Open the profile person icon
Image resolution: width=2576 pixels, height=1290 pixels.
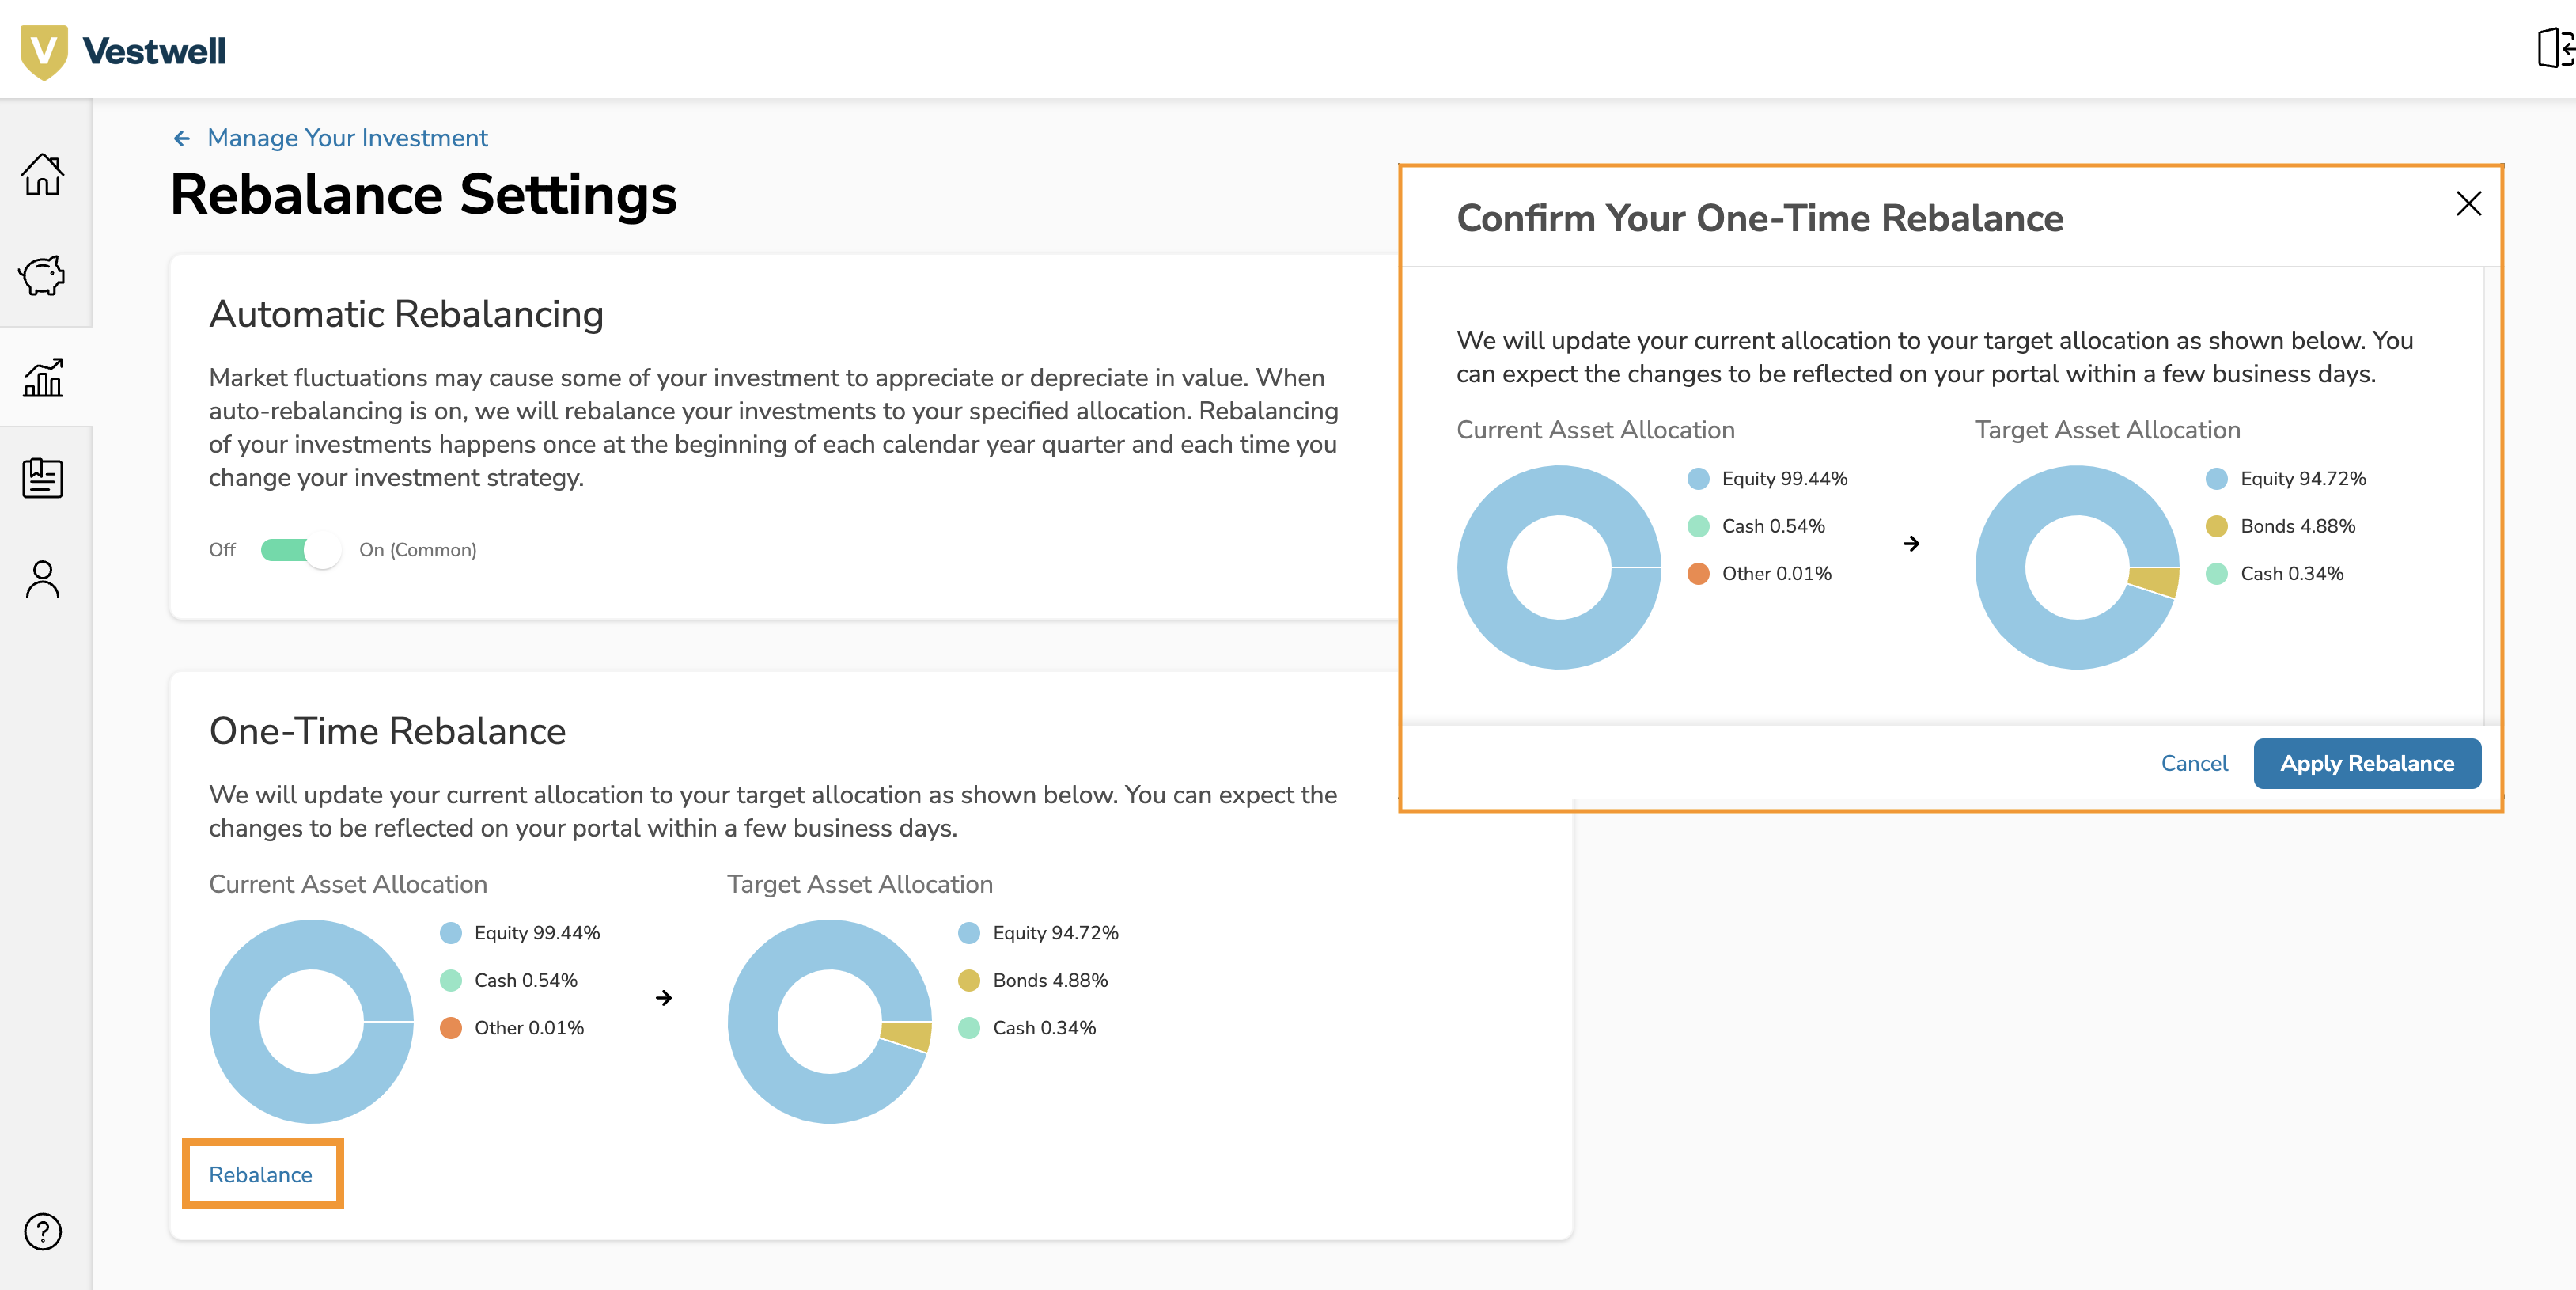[x=42, y=578]
